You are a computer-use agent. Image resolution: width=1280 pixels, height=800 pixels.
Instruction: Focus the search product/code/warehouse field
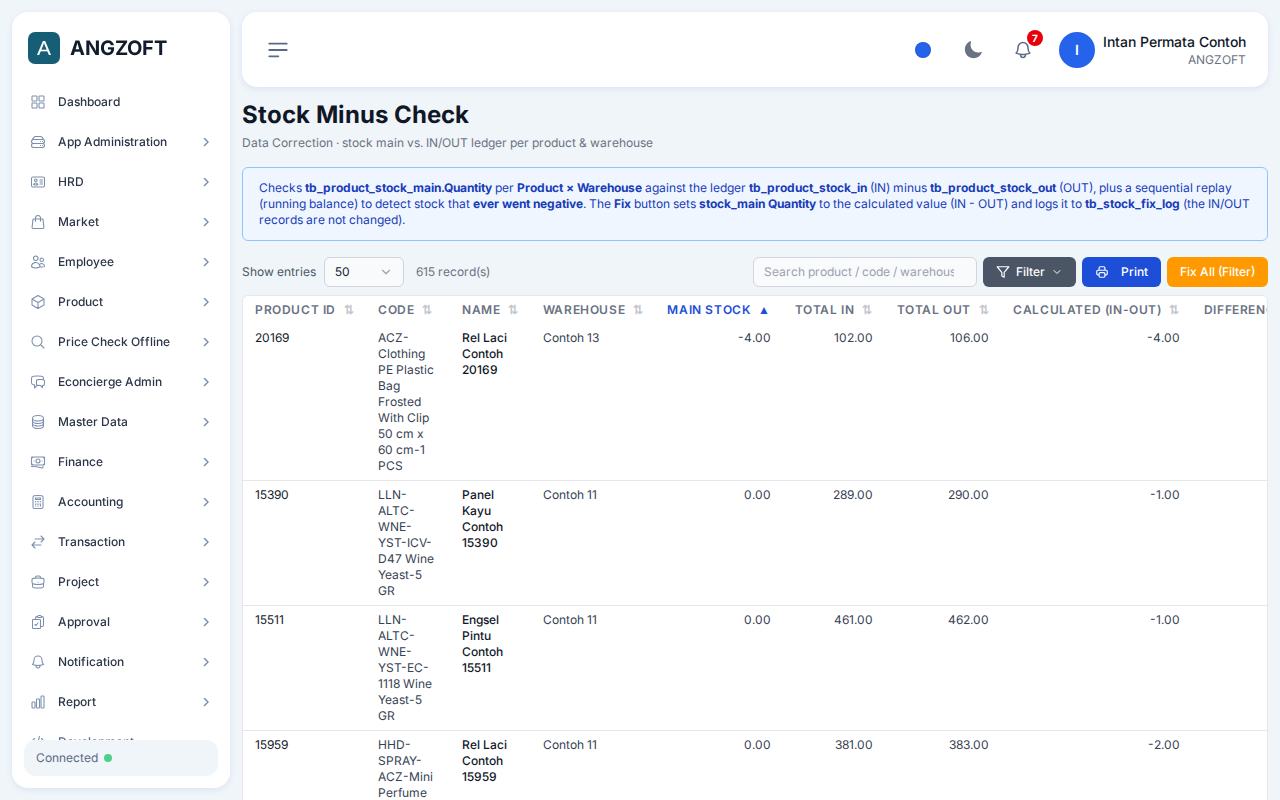coord(865,272)
